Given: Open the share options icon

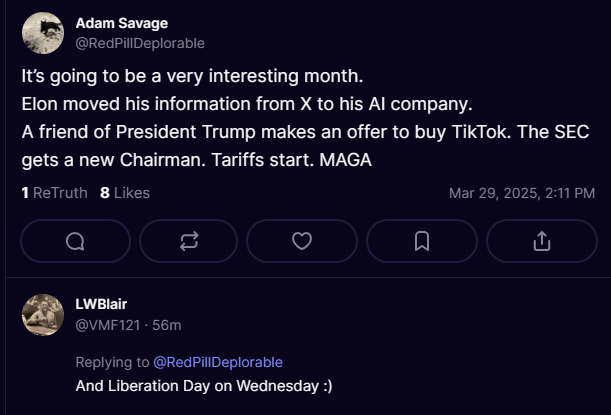Looking at the screenshot, I should click(542, 241).
